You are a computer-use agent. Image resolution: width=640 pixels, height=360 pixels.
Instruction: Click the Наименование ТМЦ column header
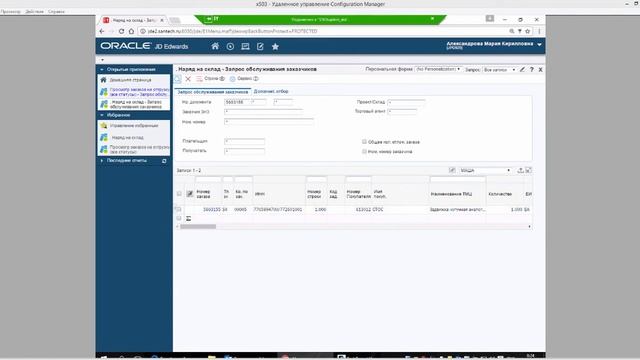click(451, 194)
